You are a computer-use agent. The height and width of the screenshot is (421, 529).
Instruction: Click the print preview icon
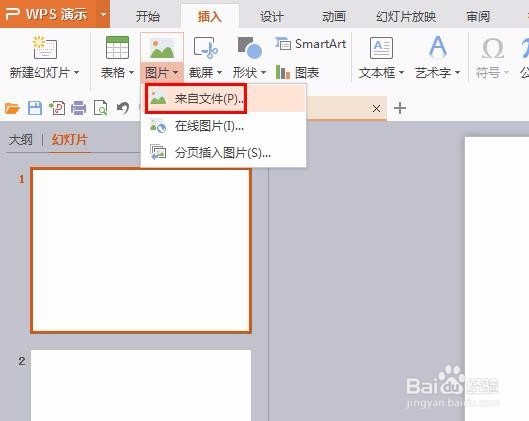click(101, 108)
